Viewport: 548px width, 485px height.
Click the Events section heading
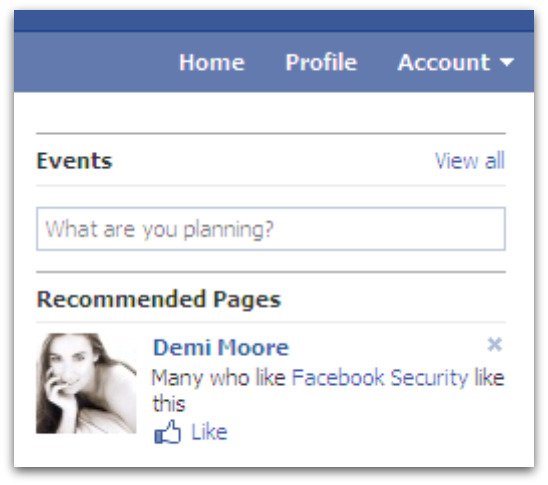coord(74,161)
